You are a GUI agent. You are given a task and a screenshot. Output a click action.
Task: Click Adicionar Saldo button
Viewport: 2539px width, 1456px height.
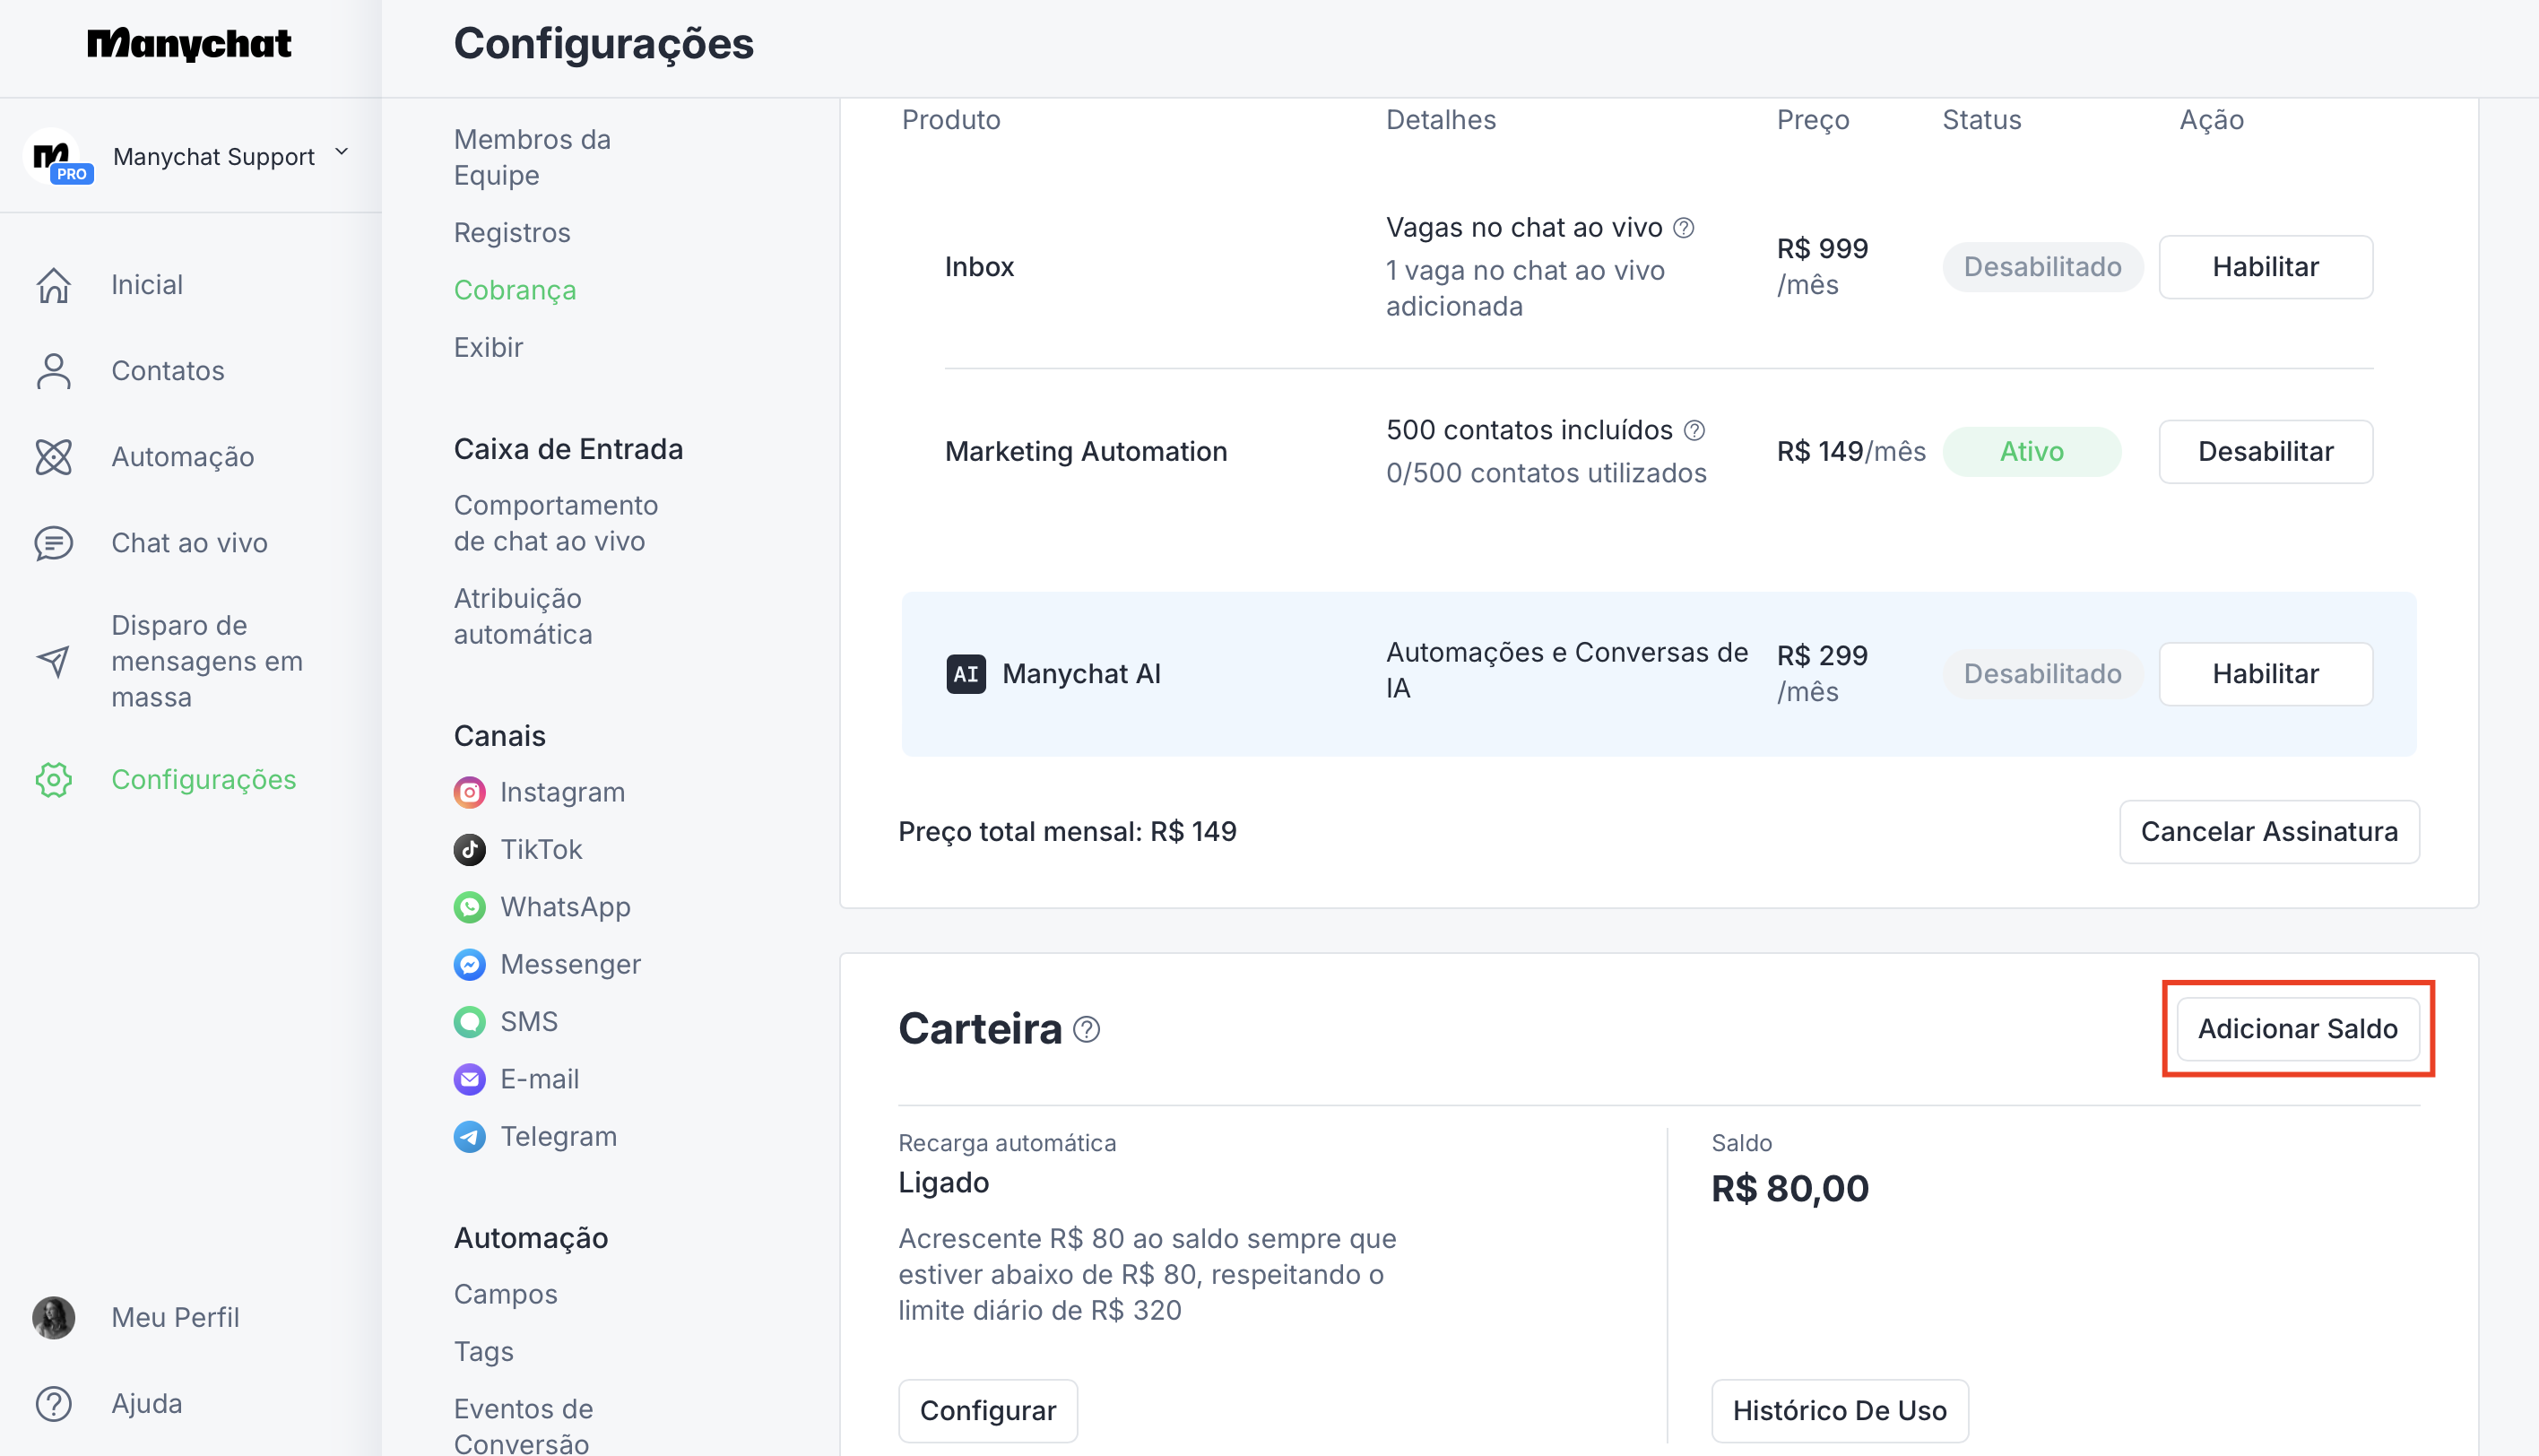click(x=2298, y=1030)
